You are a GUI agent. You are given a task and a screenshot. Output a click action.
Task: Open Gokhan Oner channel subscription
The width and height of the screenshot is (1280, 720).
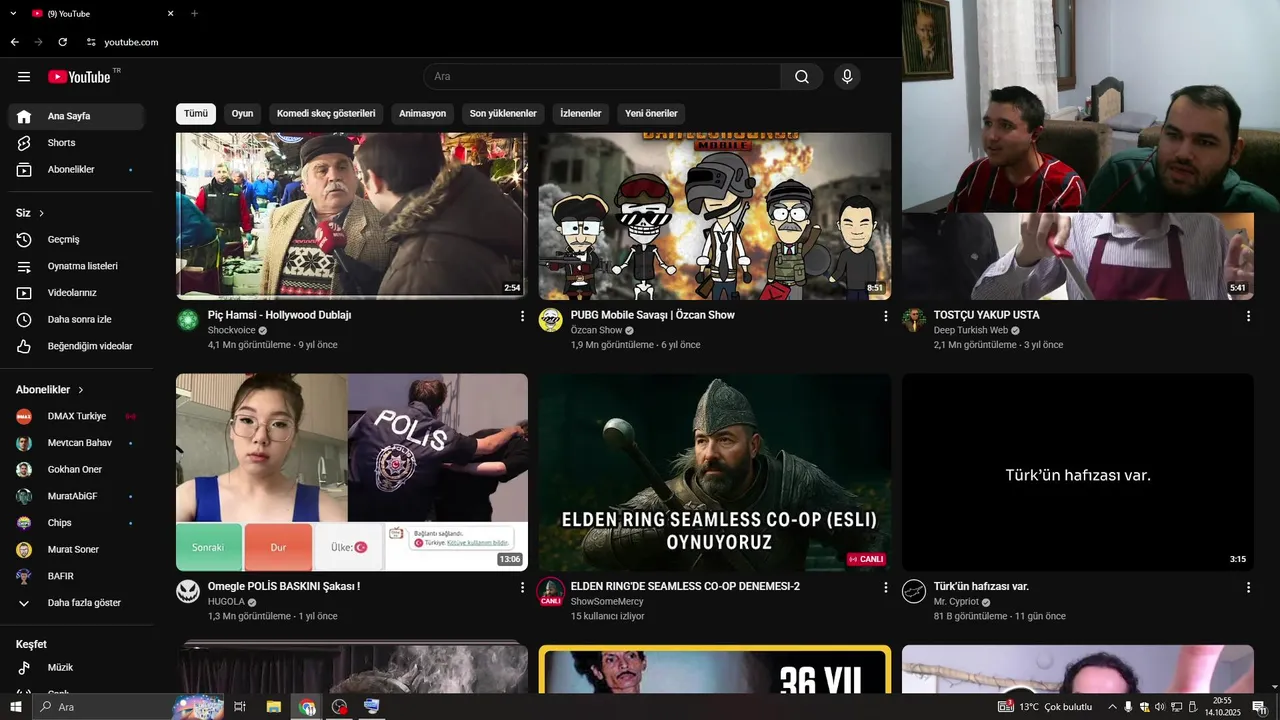76,469
